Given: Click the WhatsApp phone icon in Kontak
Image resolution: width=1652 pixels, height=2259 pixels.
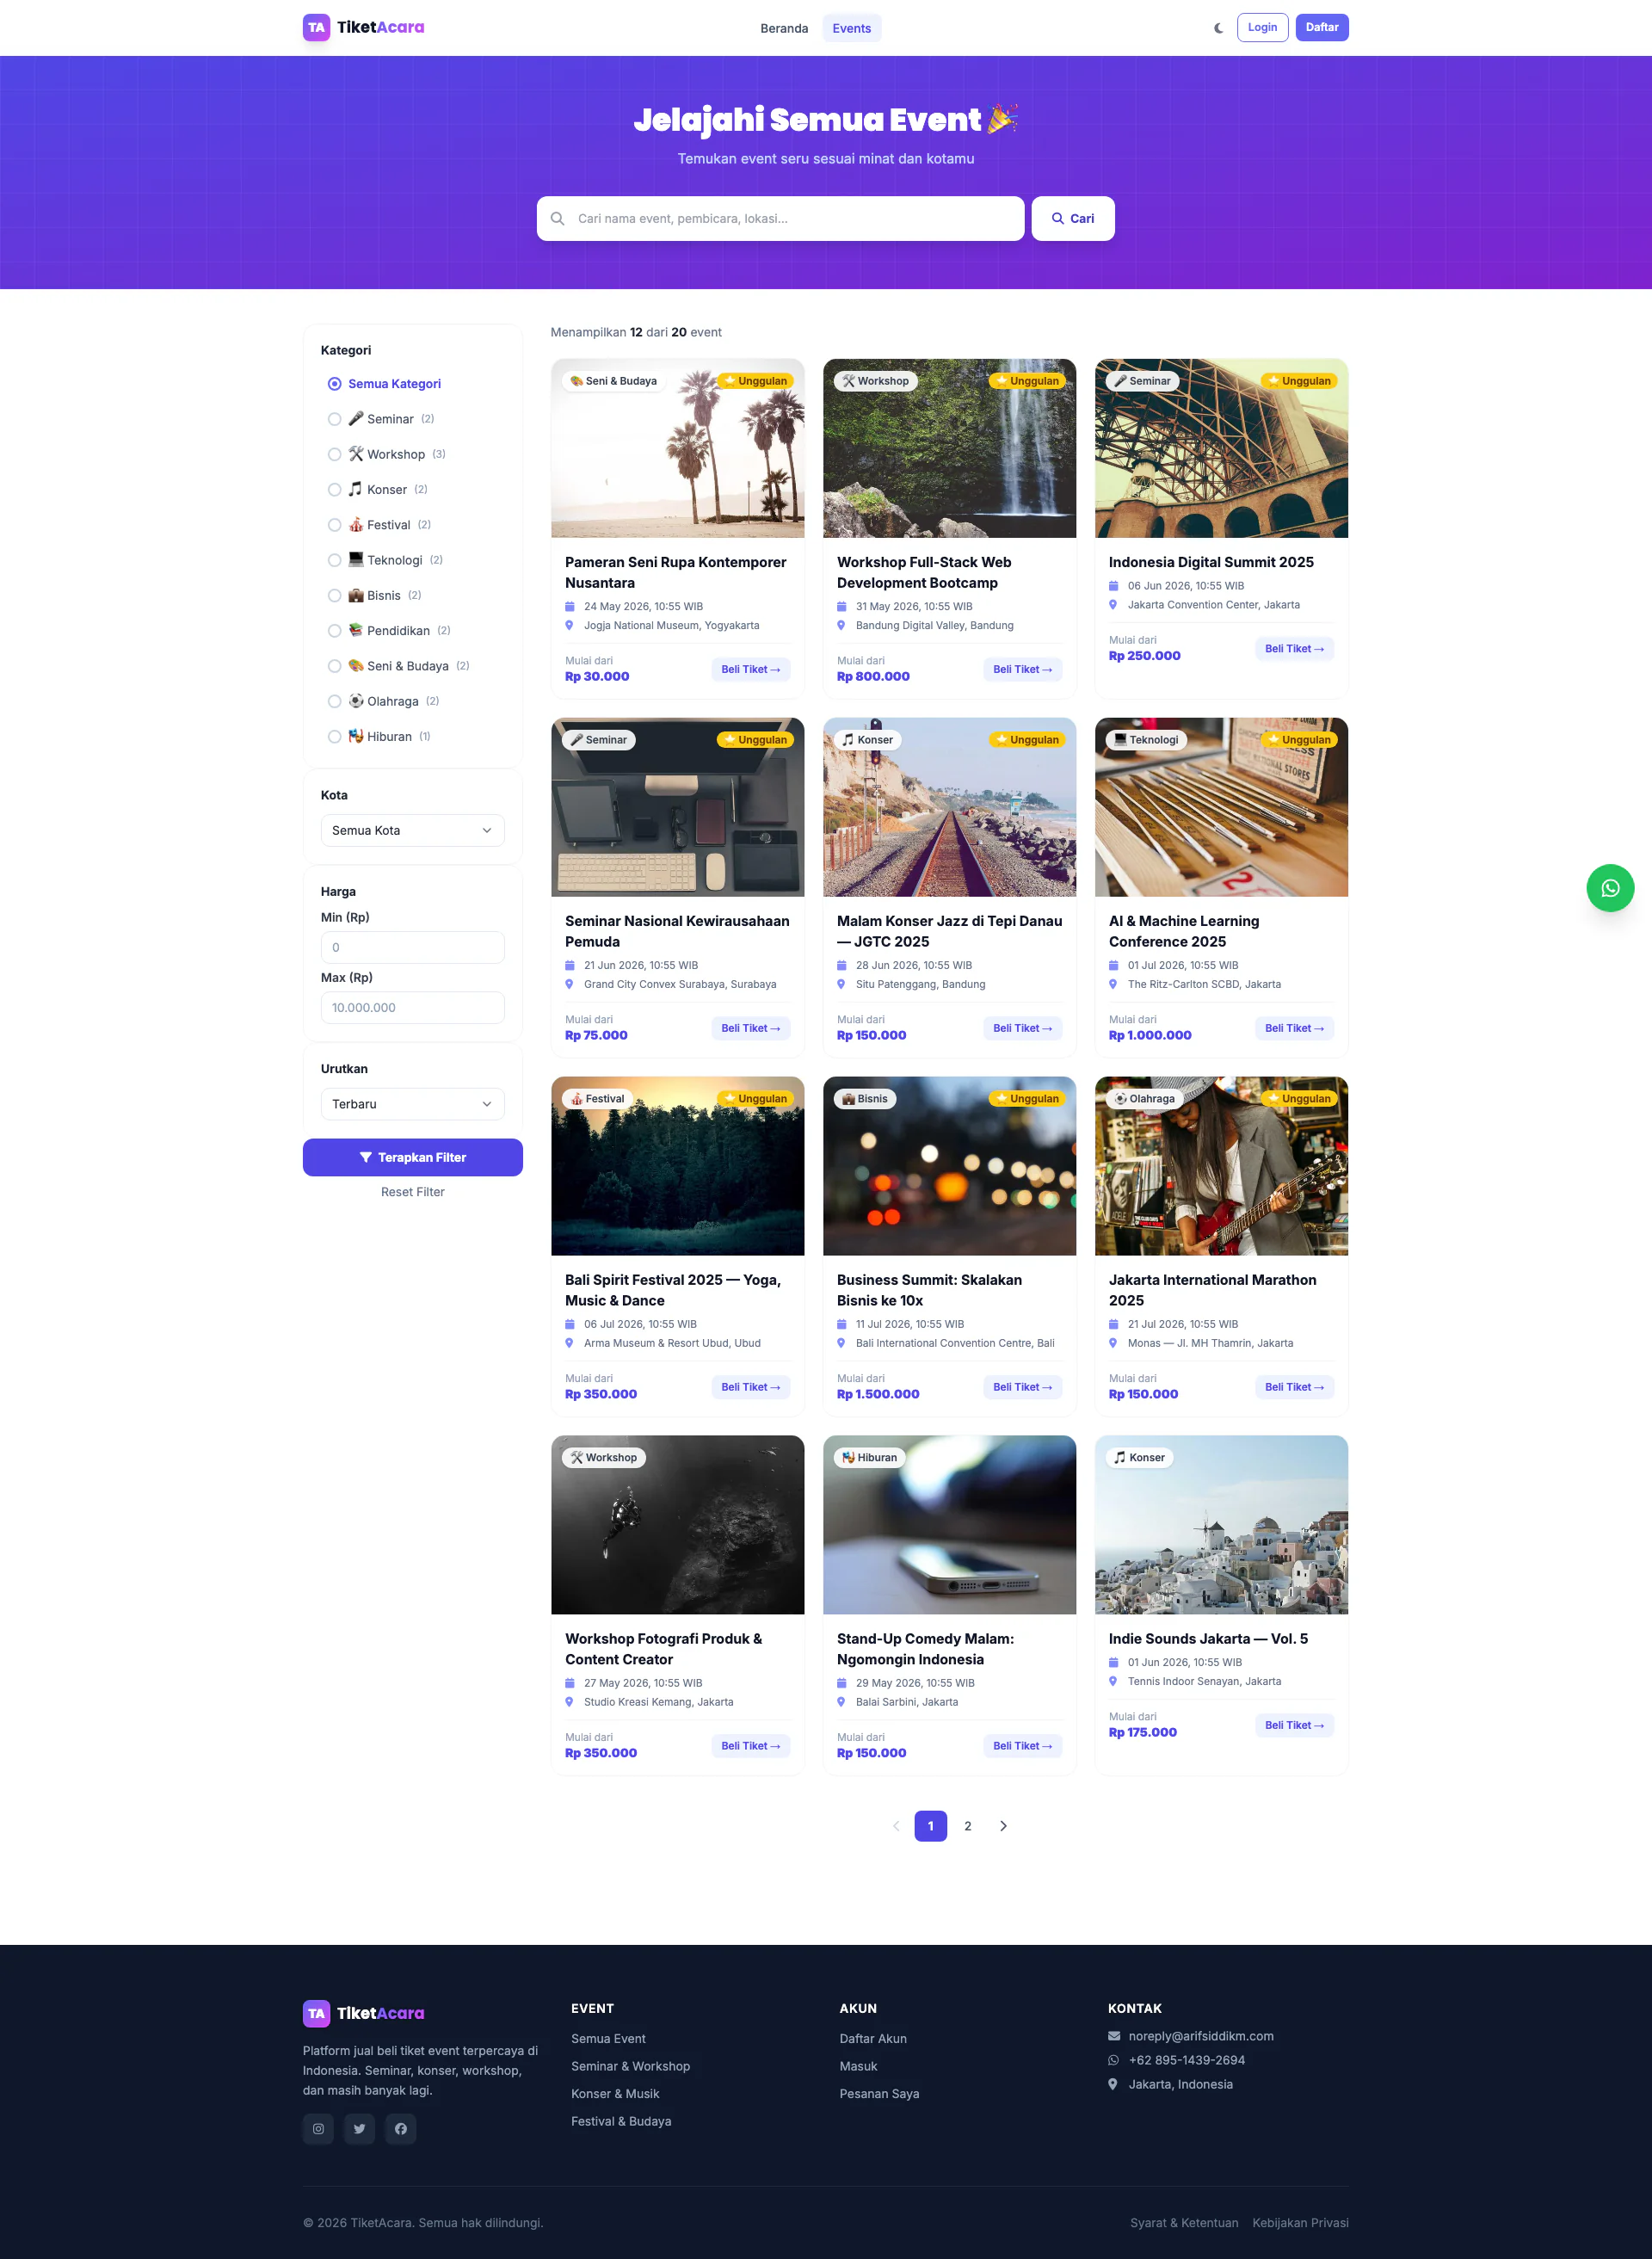Looking at the screenshot, I should (x=1114, y=2059).
